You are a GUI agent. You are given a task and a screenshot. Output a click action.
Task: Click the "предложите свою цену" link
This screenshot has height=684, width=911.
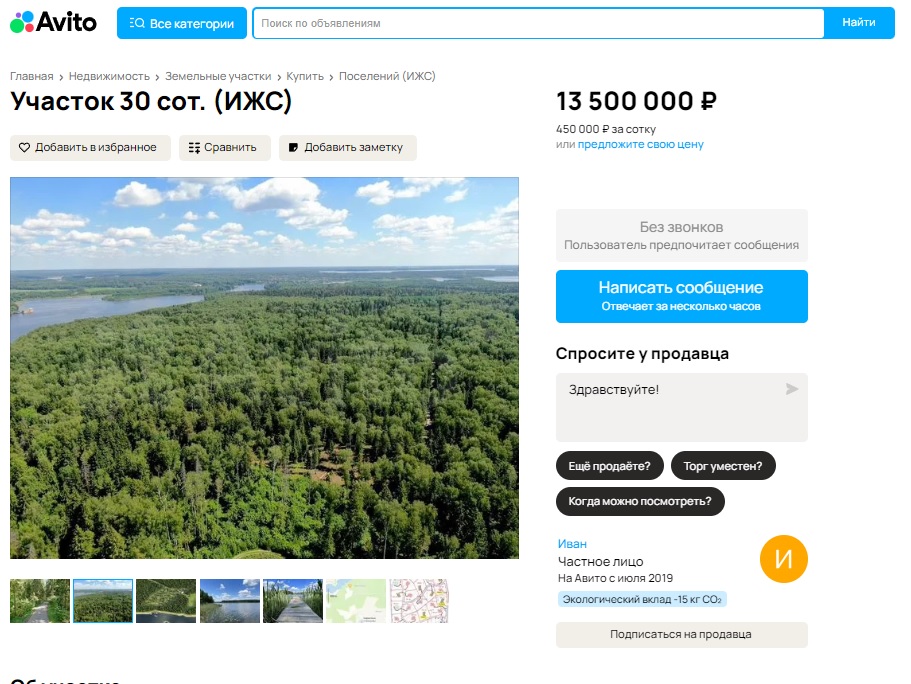coord(640,144)
